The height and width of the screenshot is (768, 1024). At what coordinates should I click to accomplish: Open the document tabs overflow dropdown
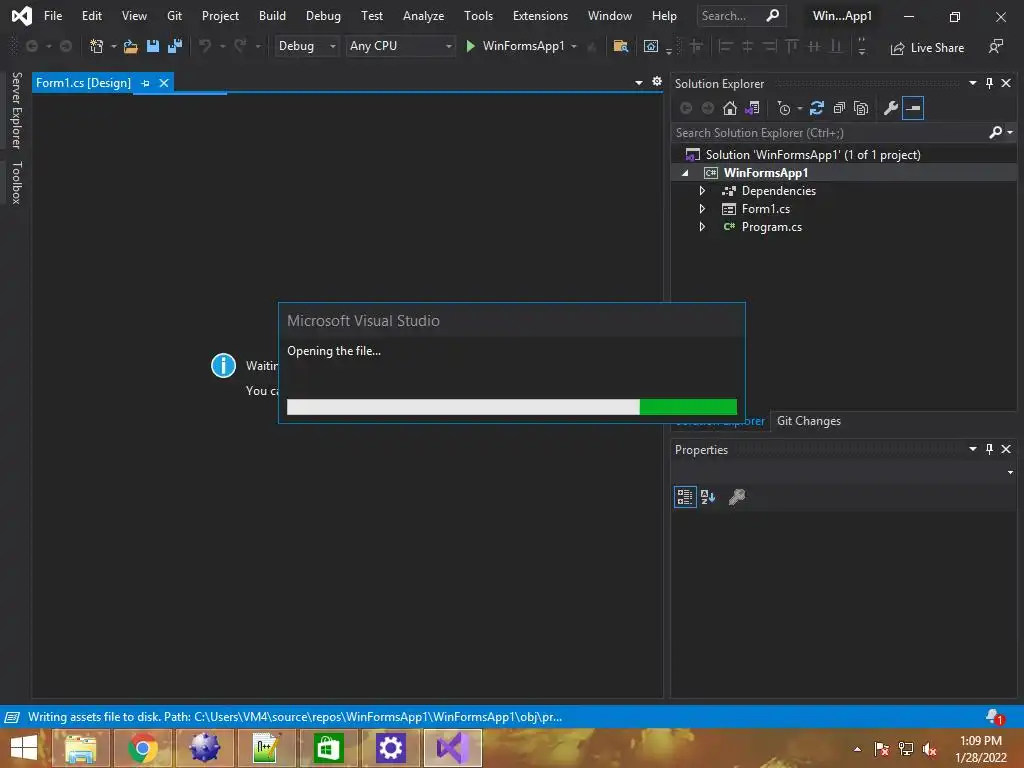tap(639, 83)
